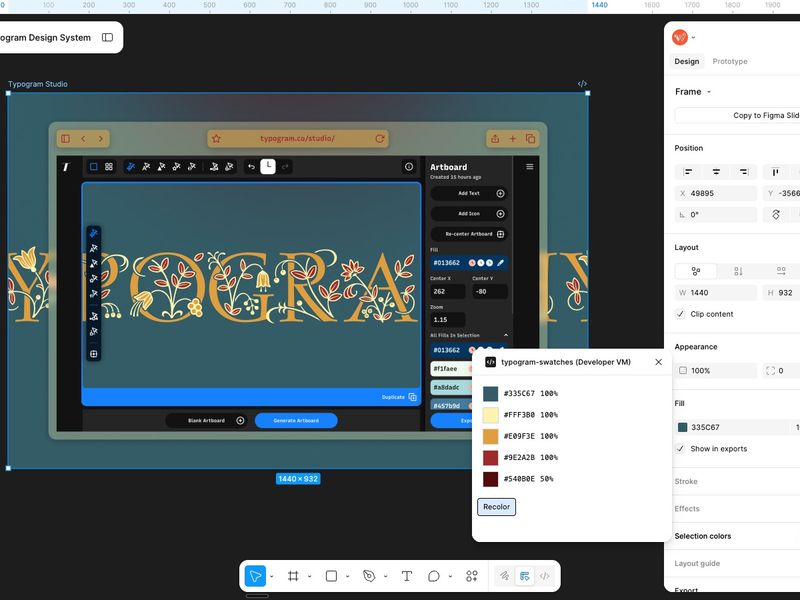Image resolution: width=800 pixels, height=600 pixels.
Task: Close the typogram-swatches plugin window
Action: point(658,362)
